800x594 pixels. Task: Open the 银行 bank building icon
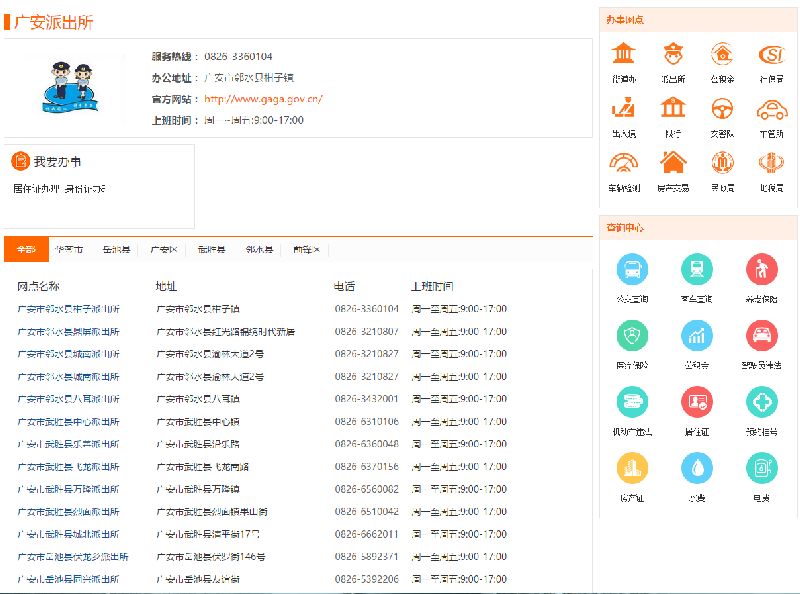(673, 109)
